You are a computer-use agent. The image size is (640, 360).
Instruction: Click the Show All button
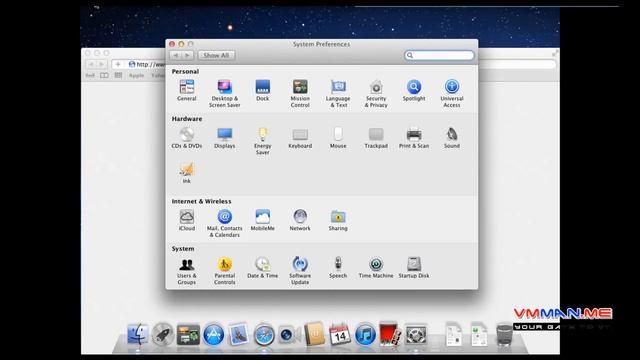coord(216,55)
